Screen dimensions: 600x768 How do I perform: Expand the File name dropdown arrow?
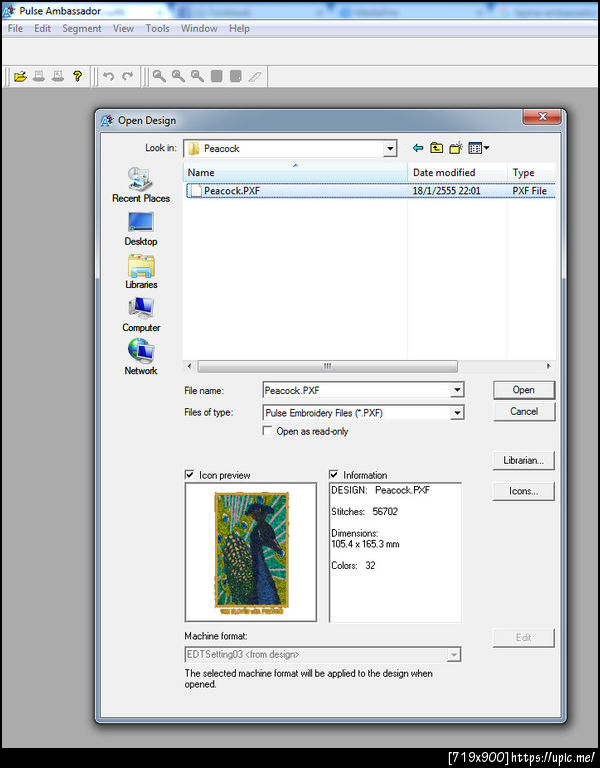[456, 390]
